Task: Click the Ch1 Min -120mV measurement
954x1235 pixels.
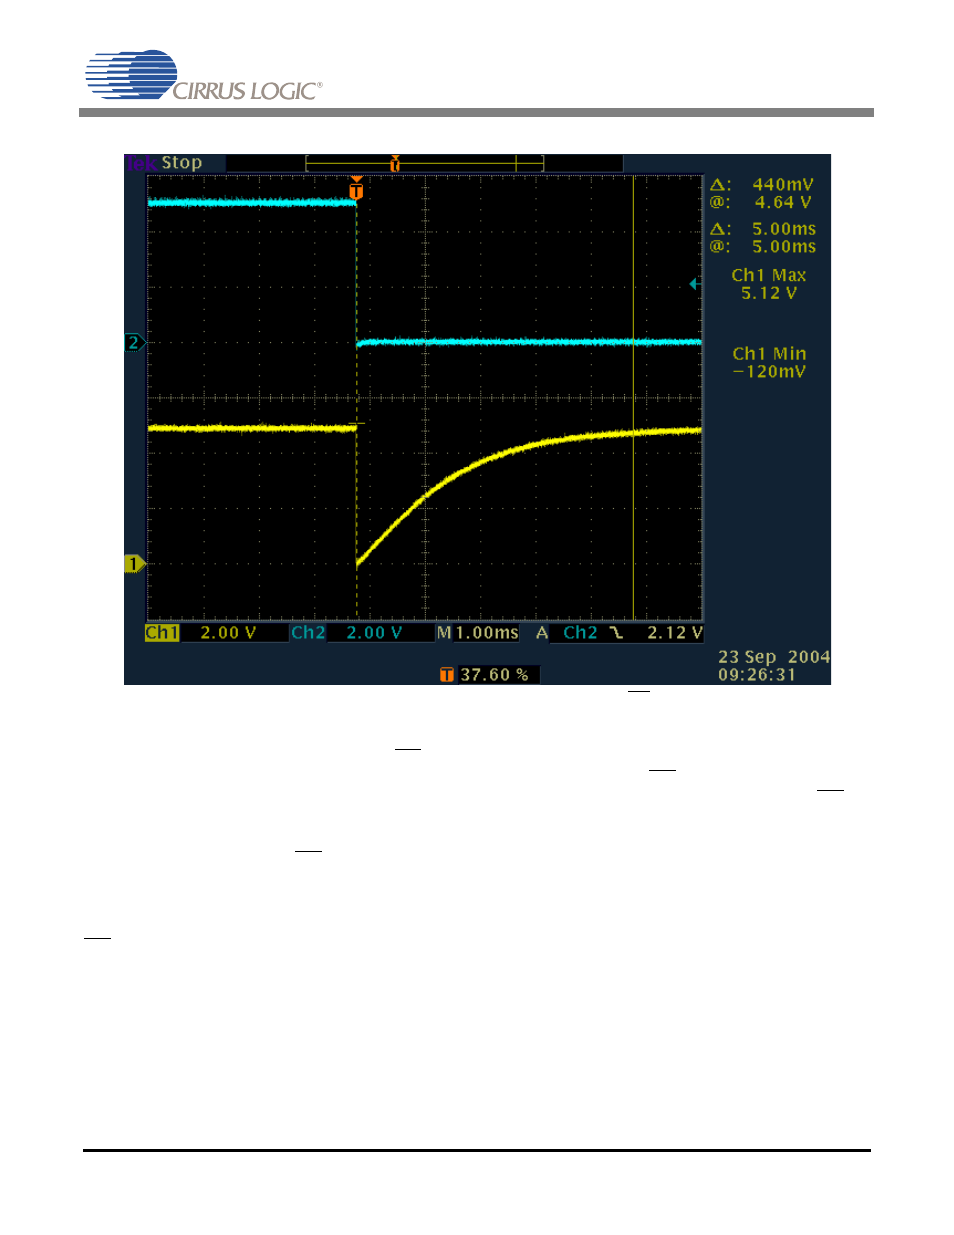Action: [769, 363]
